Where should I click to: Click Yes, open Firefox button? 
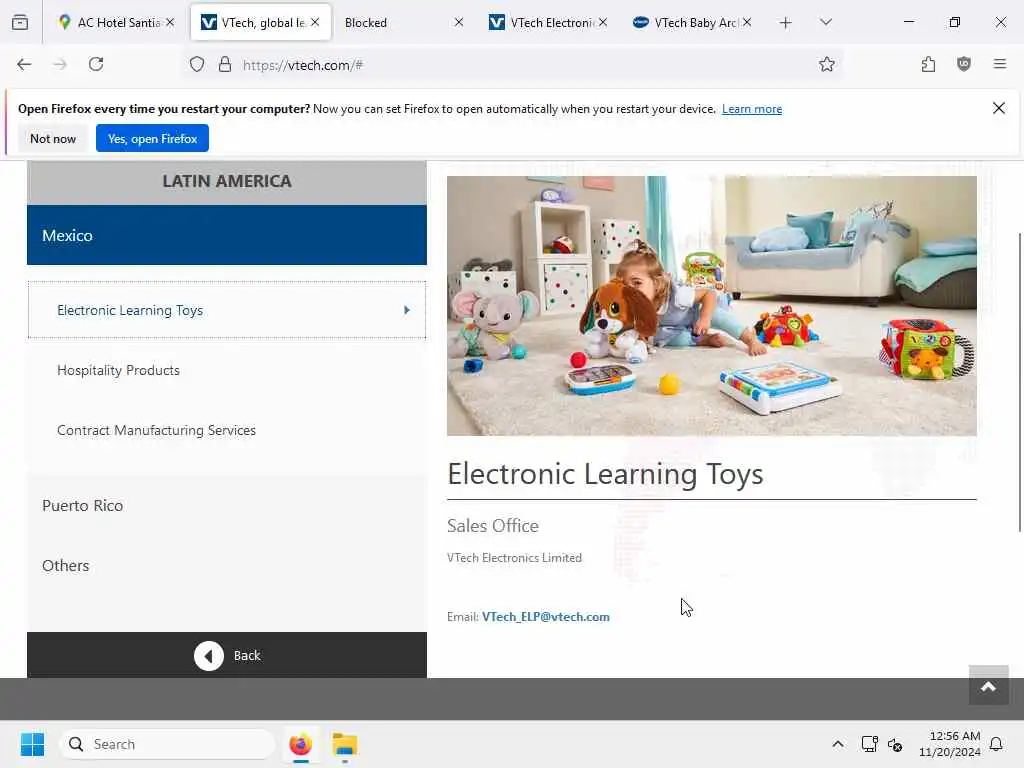pyautogui.click(x=152, y=138)
